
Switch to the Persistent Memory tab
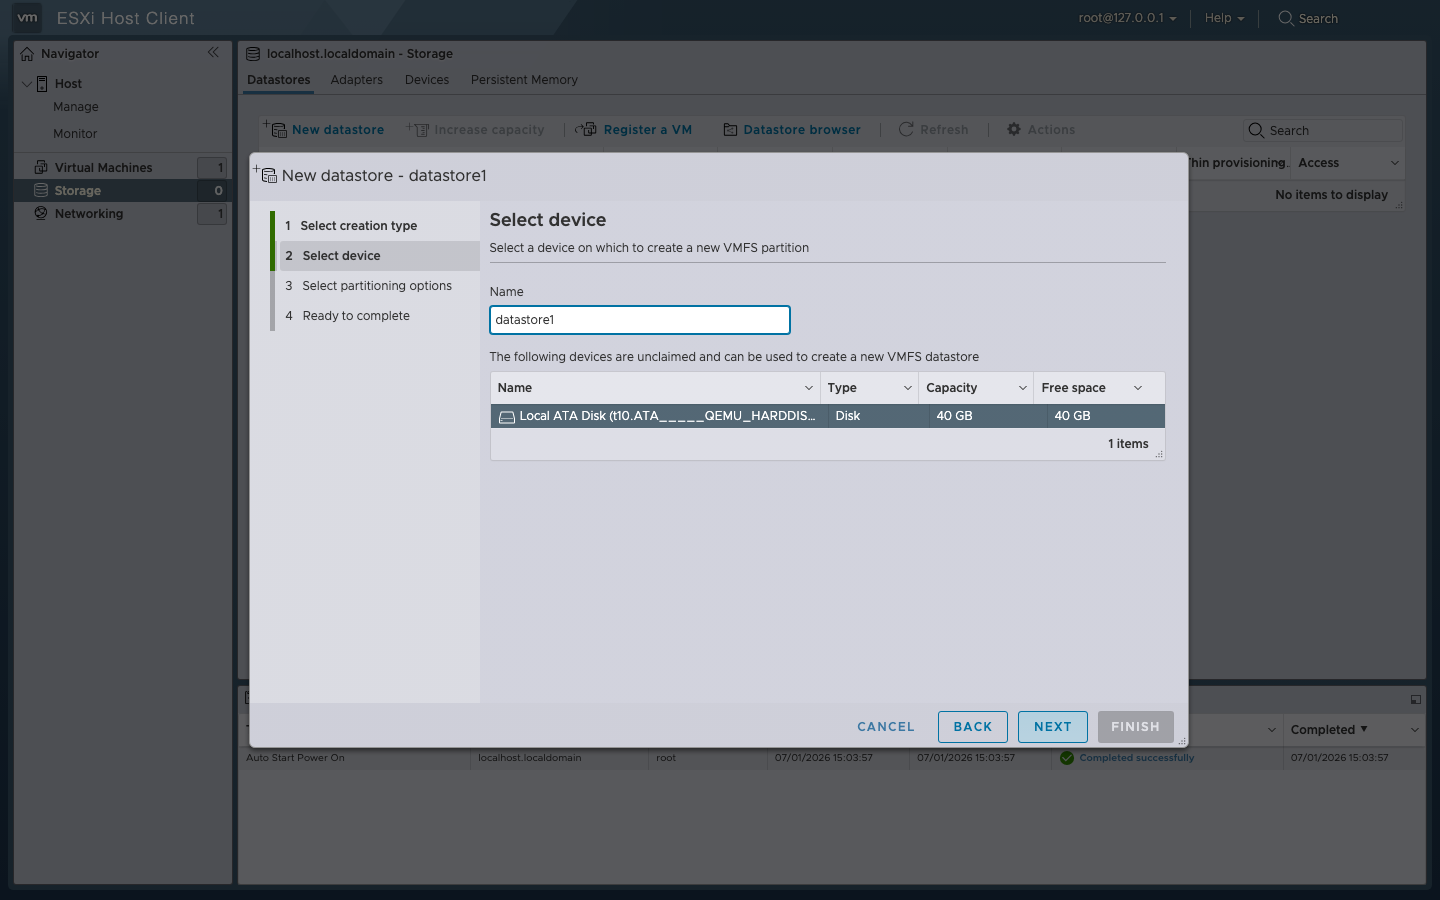[524, 80]
